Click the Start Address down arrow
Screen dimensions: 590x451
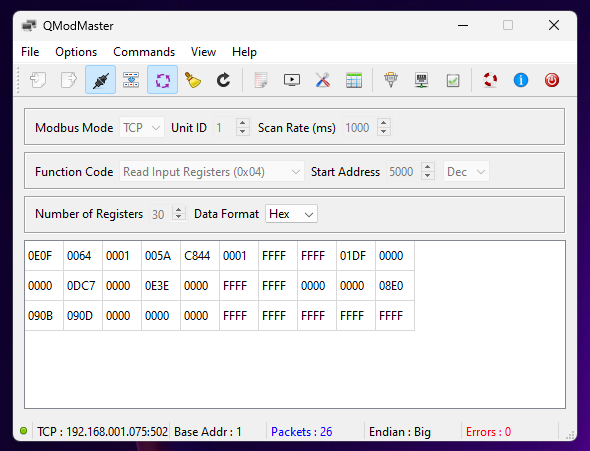pyautogui.click(x=427, y=176)
